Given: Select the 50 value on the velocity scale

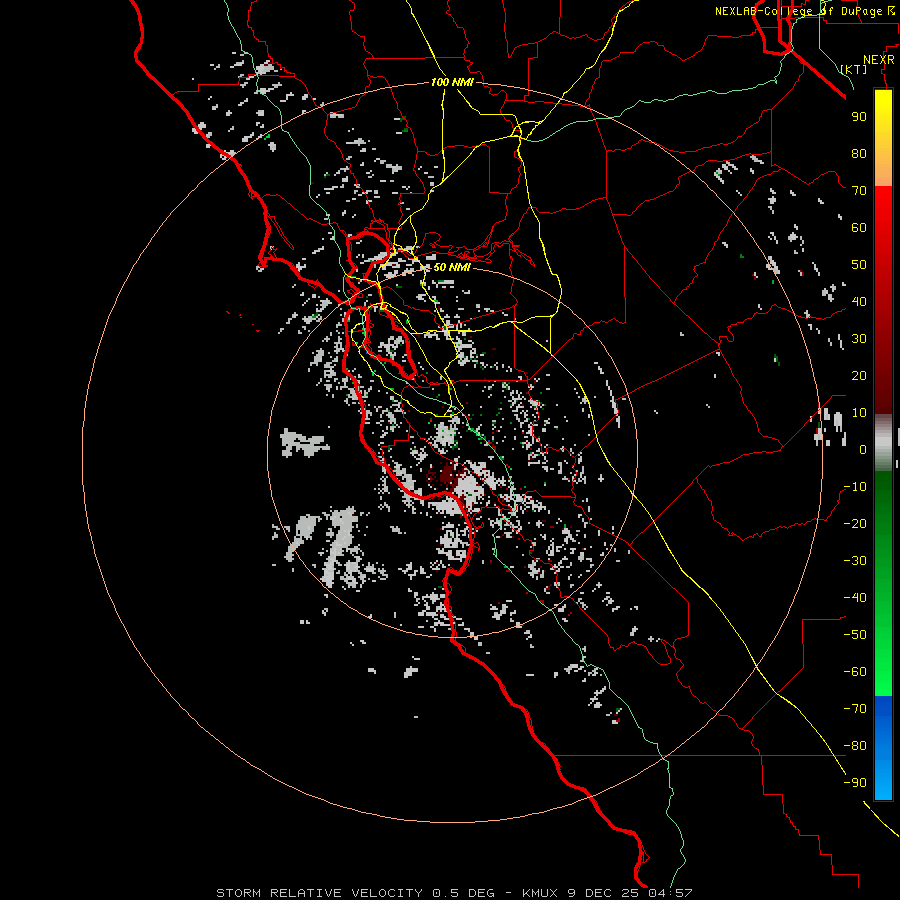Looking at the screenshot, I should (859, 265).
